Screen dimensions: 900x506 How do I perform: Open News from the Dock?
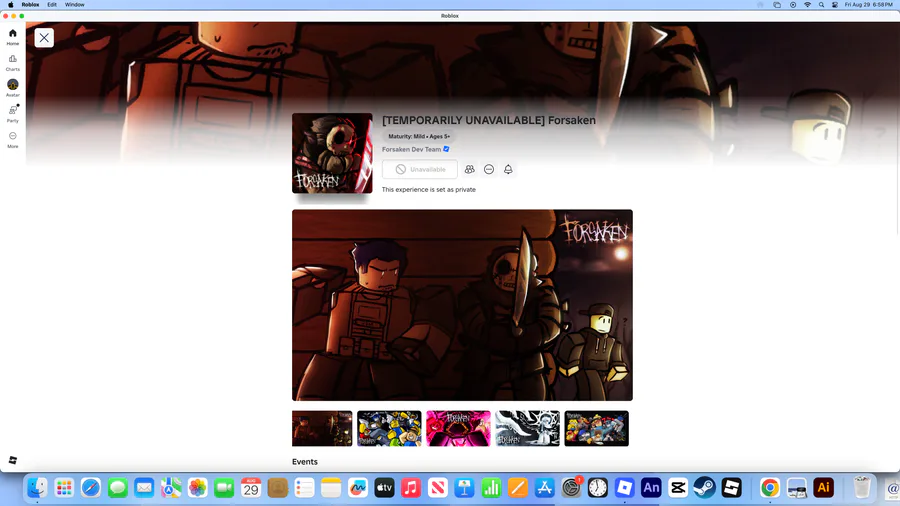tap(438, 488)
